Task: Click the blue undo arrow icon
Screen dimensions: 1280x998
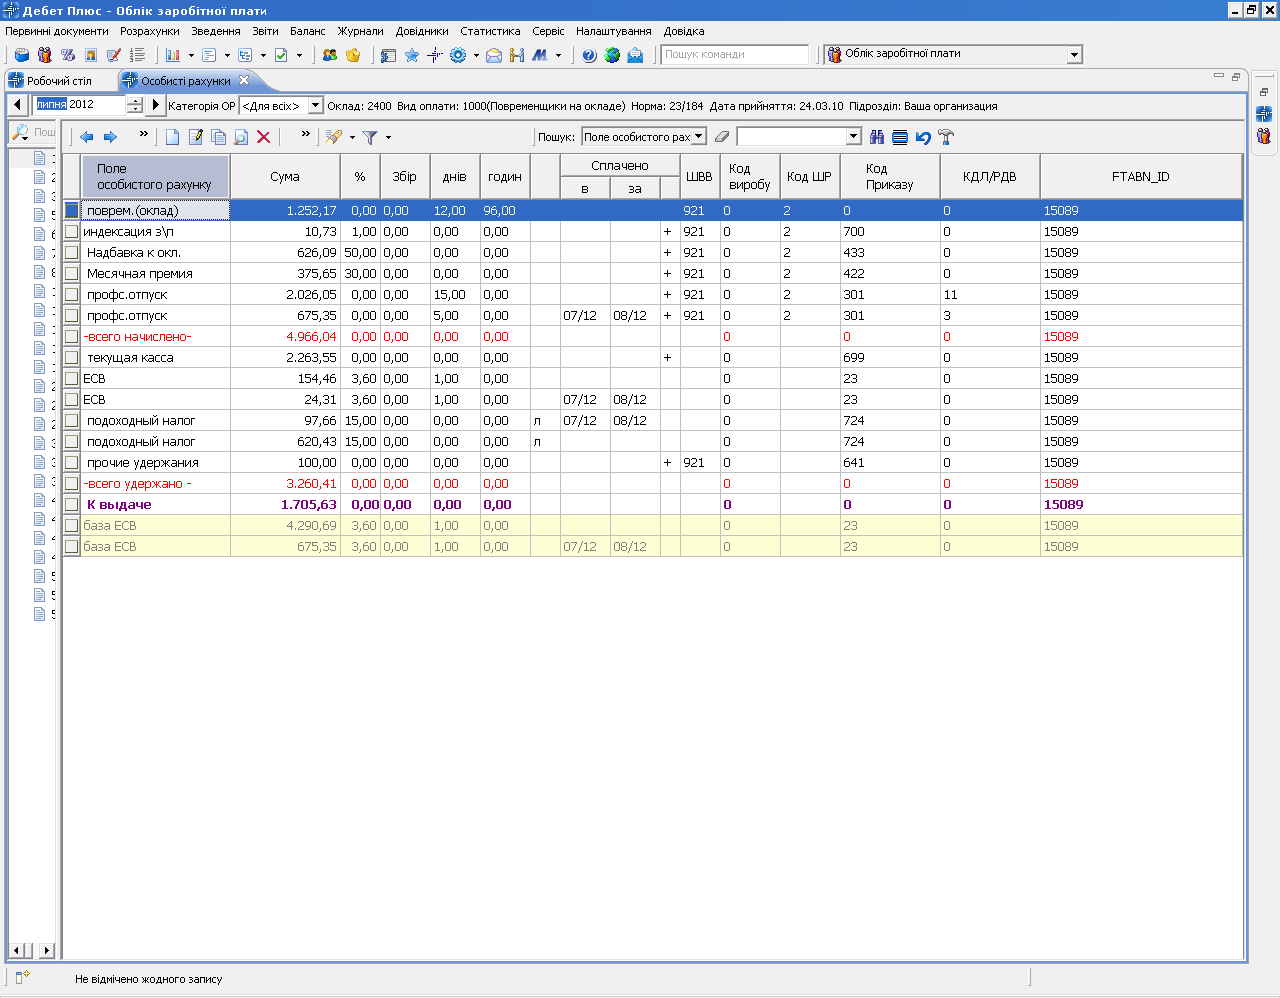Action: [x=923, y=137]
